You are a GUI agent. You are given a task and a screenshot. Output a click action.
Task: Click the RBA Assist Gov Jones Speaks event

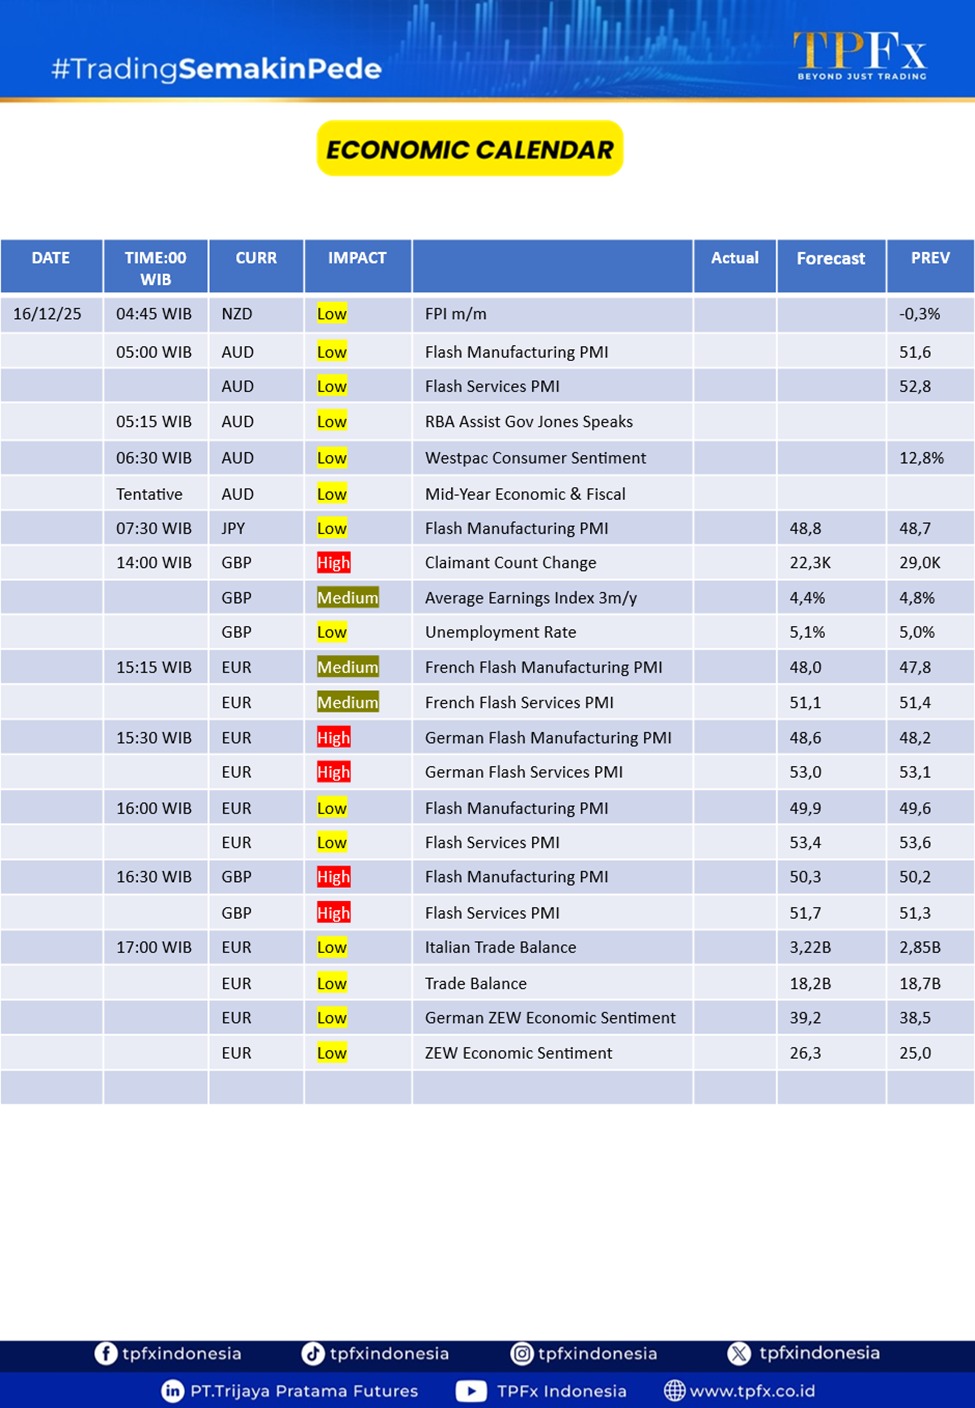tap(528, 422)
